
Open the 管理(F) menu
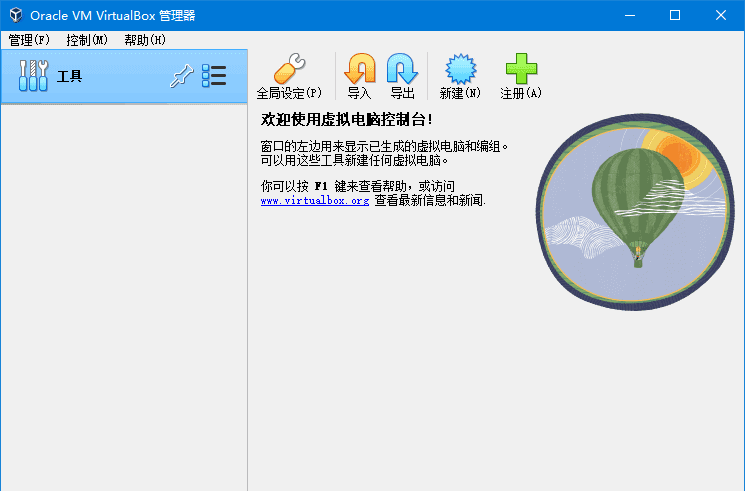point(29,40)
